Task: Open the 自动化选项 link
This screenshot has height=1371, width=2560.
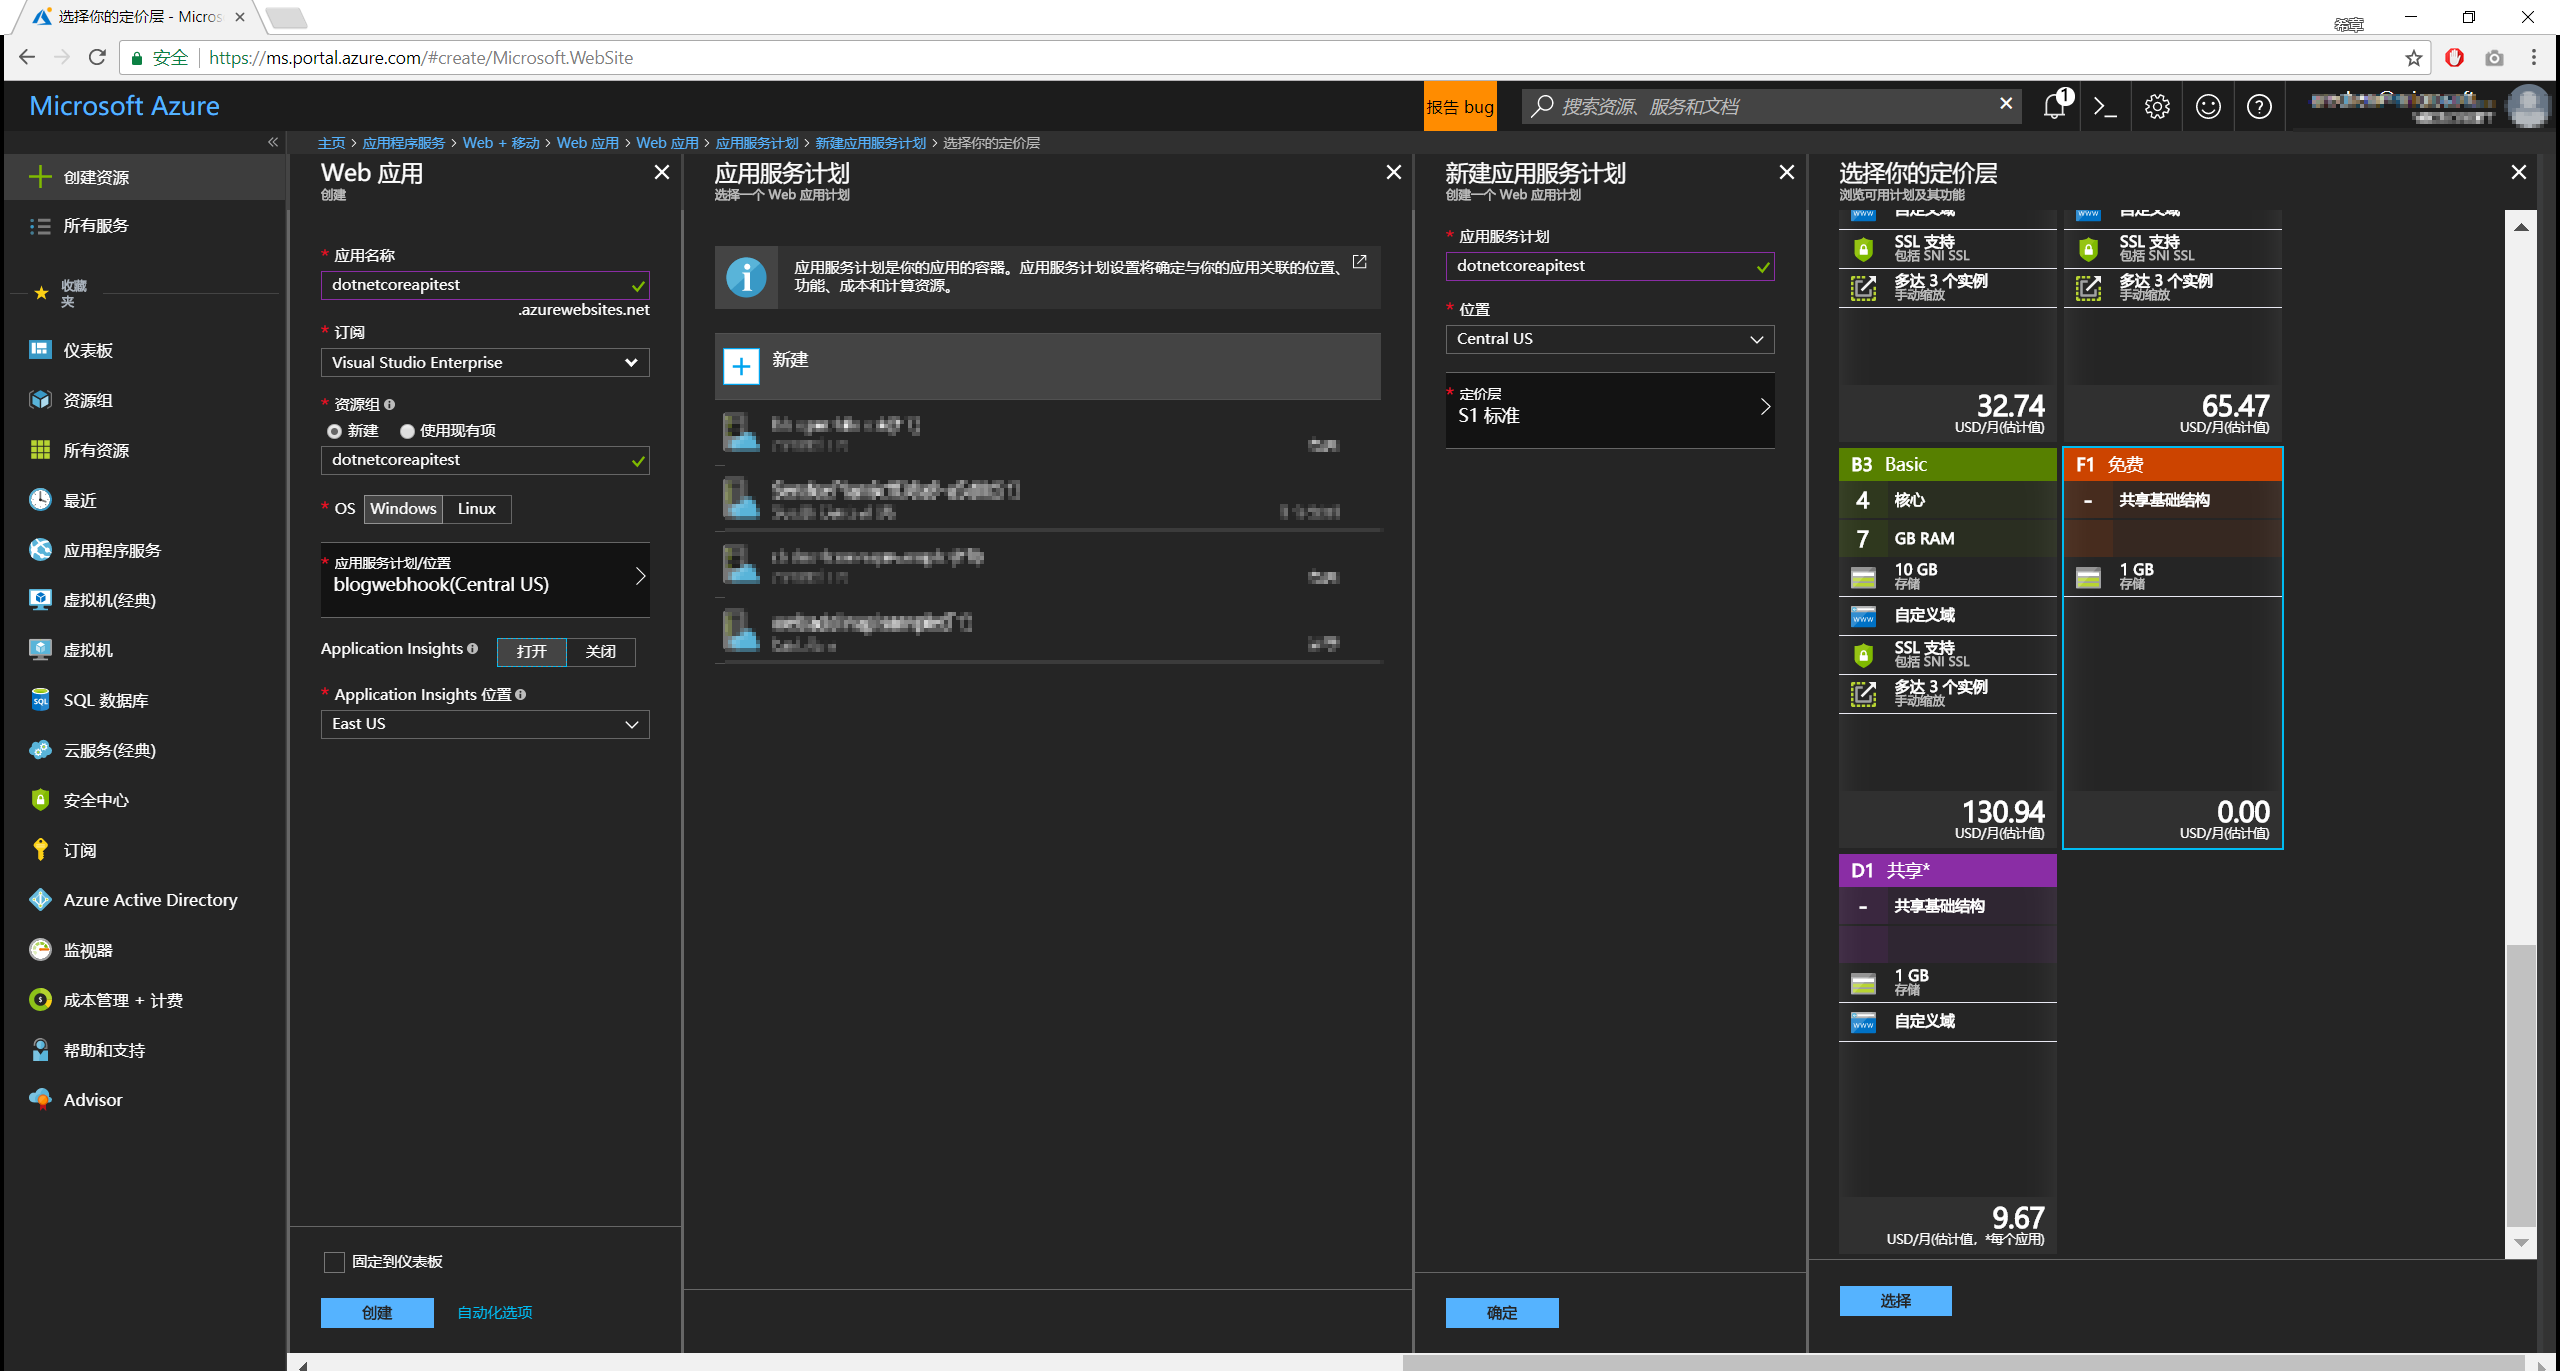Action: [x=495, y=1312]
